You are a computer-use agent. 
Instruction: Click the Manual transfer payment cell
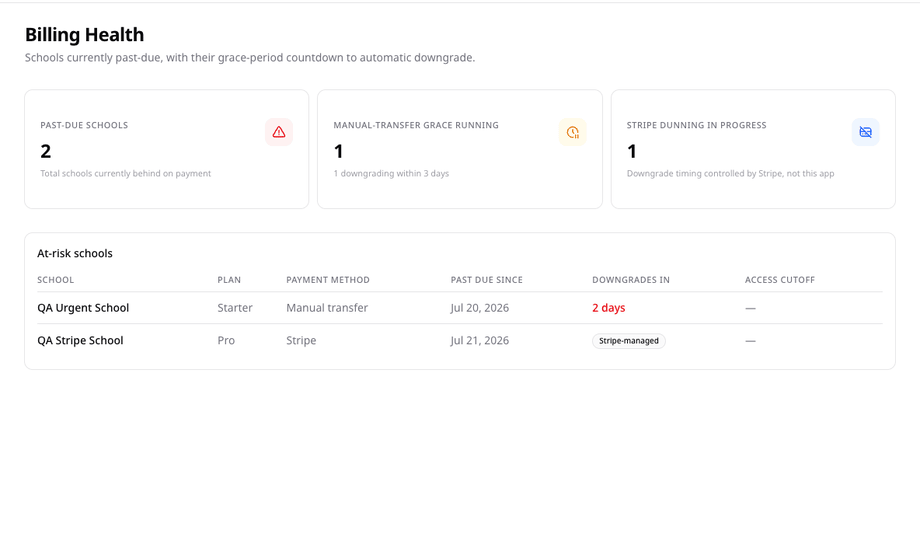[327, 308]
